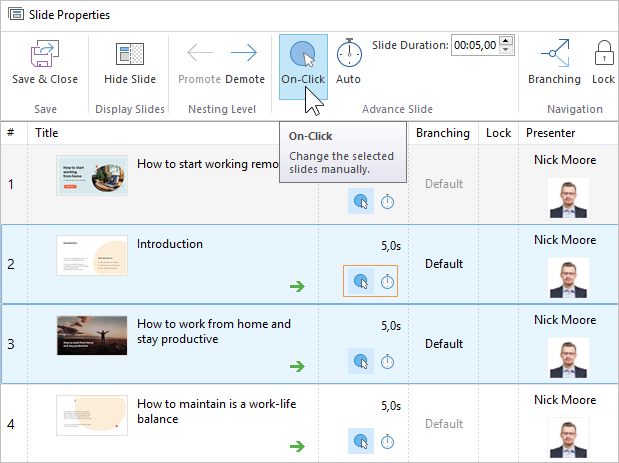Open Branching dropdown for slide 4

pos(444,424)
